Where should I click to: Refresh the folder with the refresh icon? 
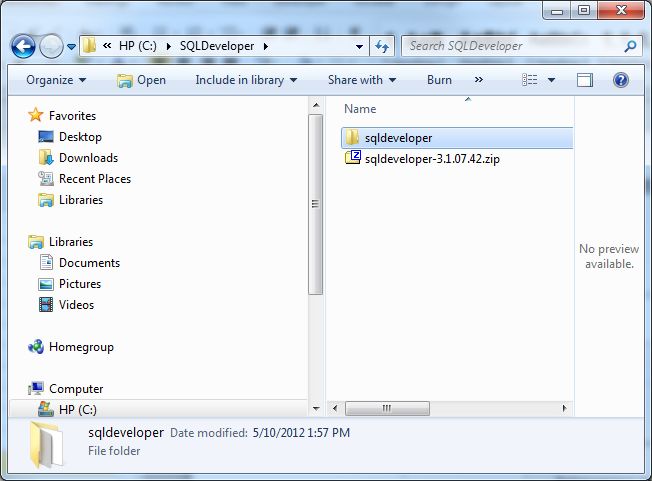[382, 46]
